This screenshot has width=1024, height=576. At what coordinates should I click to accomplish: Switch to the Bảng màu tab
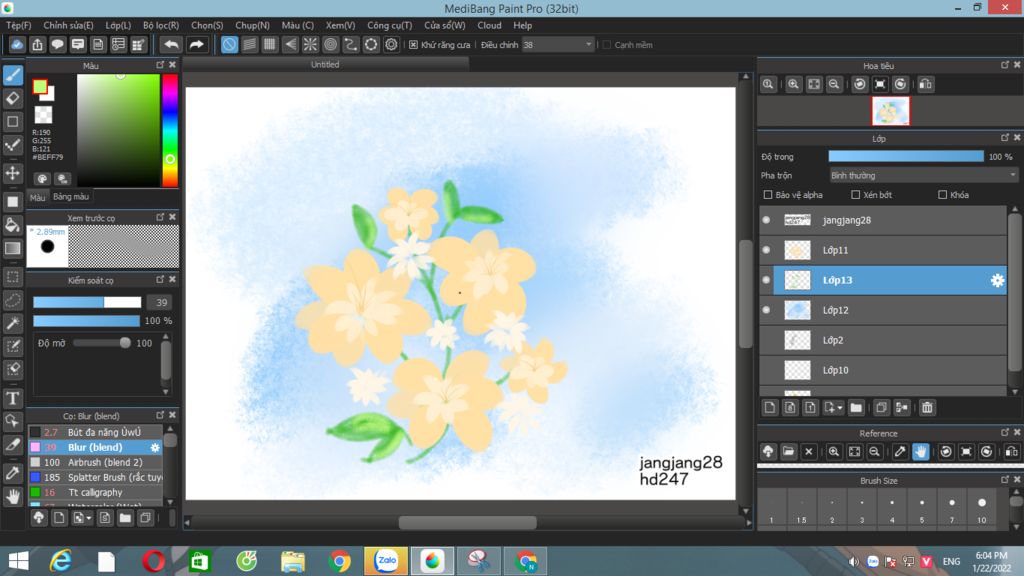71,197
